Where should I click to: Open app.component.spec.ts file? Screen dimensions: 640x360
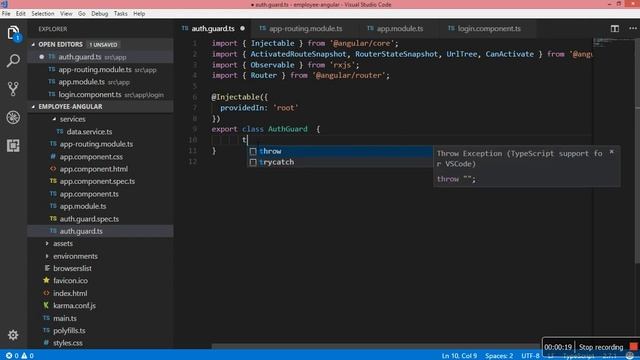[100, 181]
